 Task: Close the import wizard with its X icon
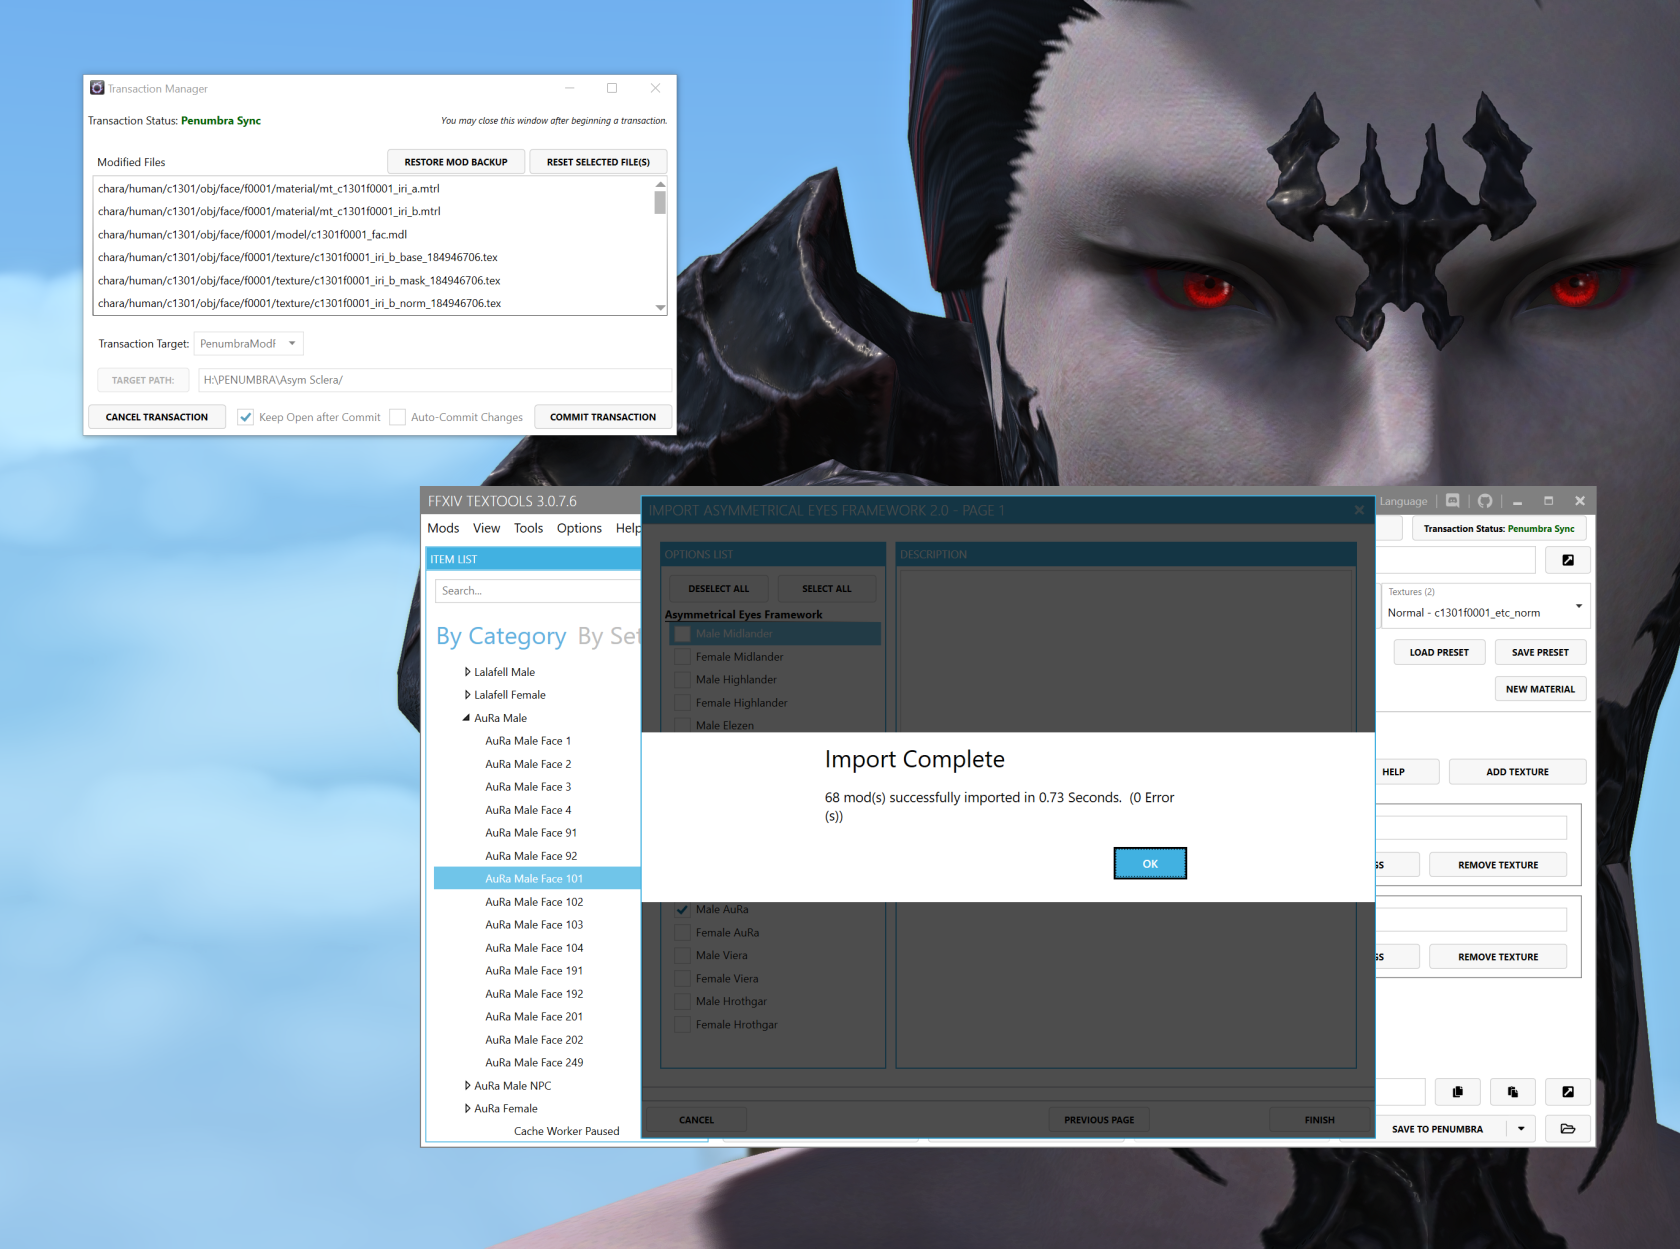tap(1359, 510)
